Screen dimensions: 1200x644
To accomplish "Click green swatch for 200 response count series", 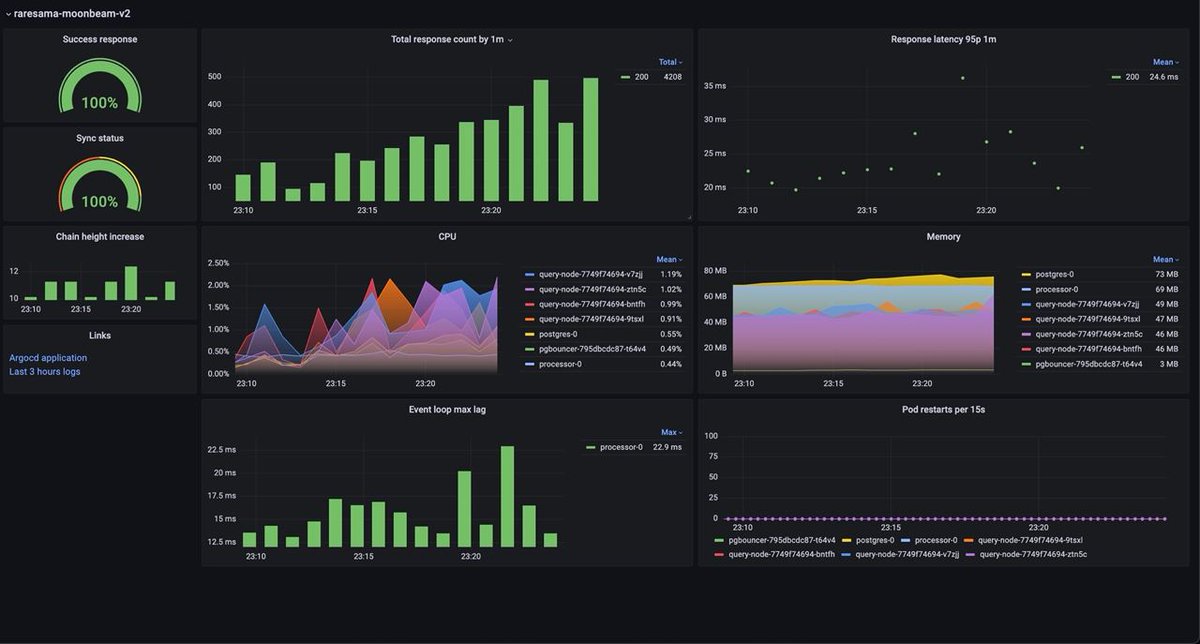I will 625,77.
